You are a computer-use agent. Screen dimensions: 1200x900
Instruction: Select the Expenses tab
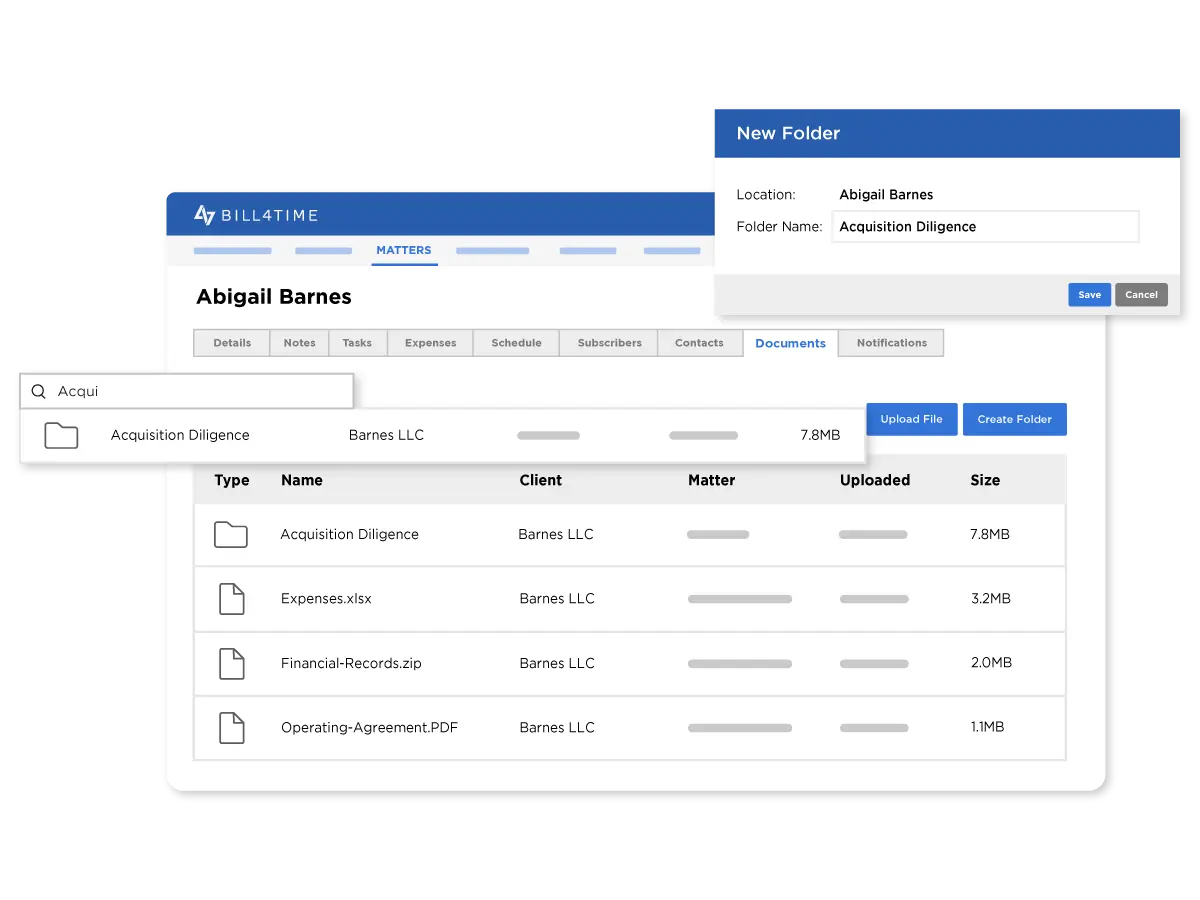point(430,343)
